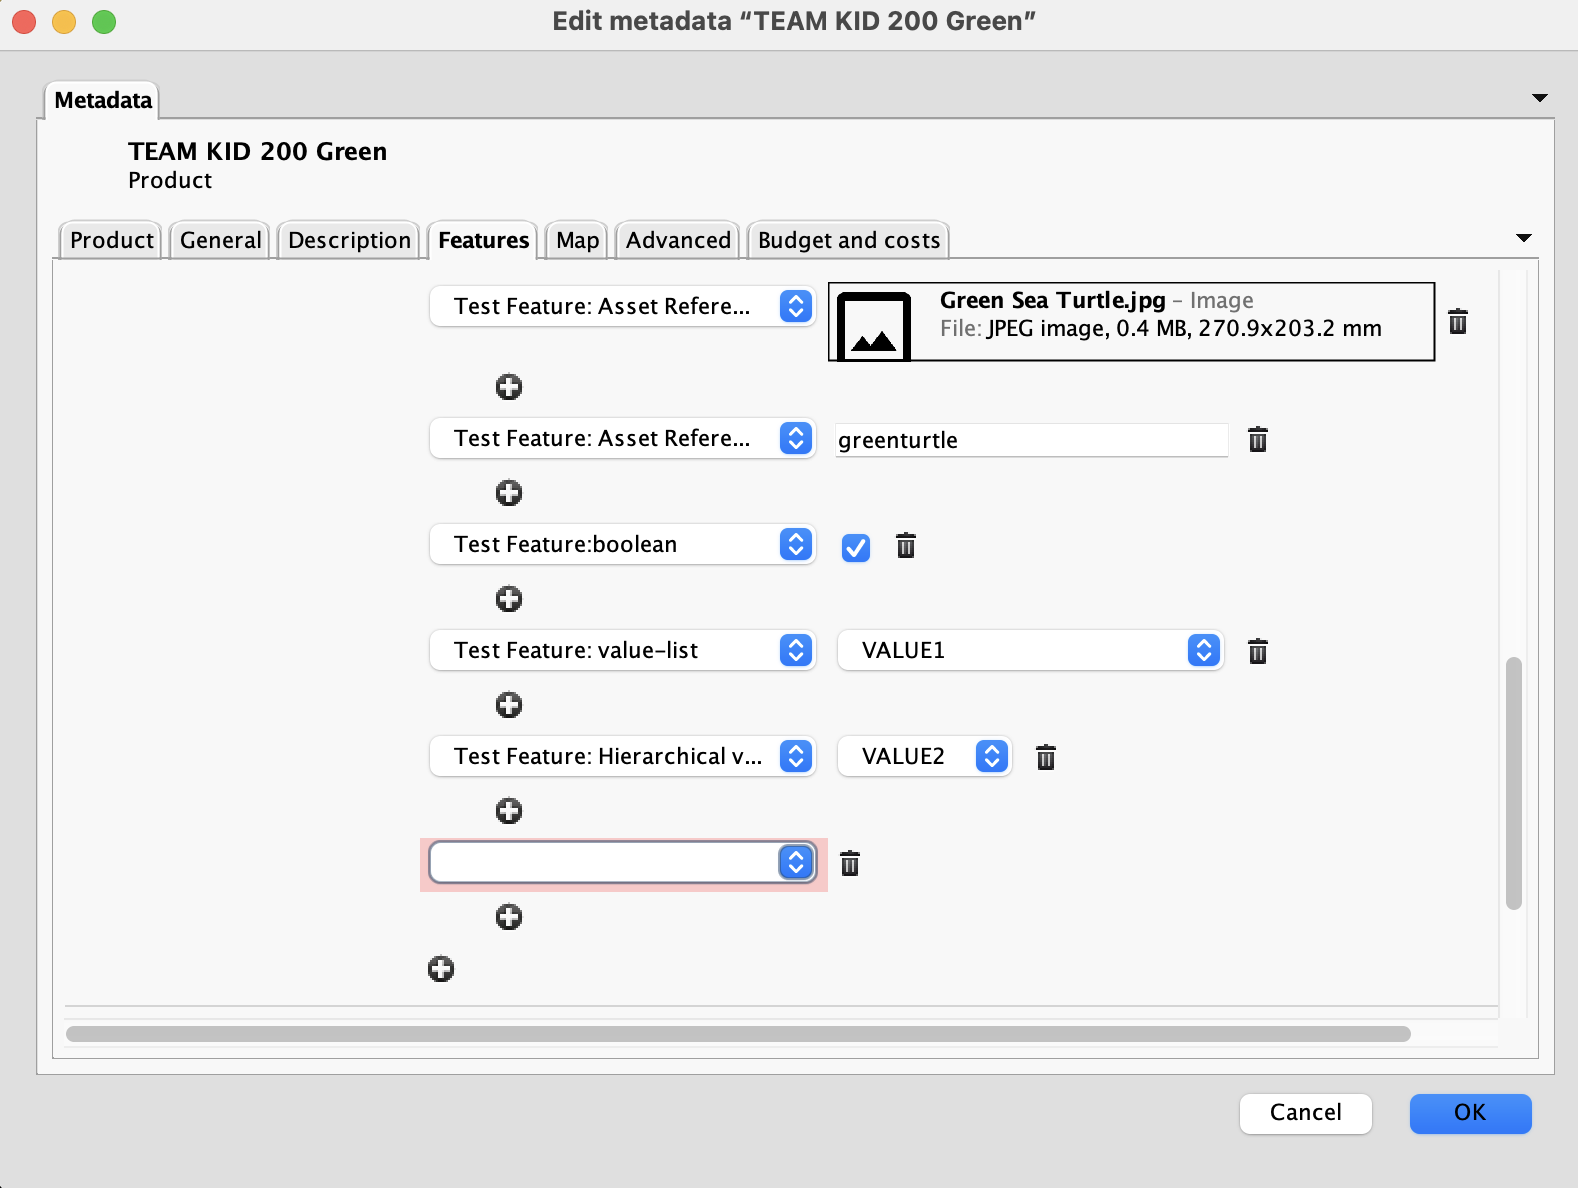Click plus icon below the boolean feature
1578x1188 pixels.
point(509,599)
